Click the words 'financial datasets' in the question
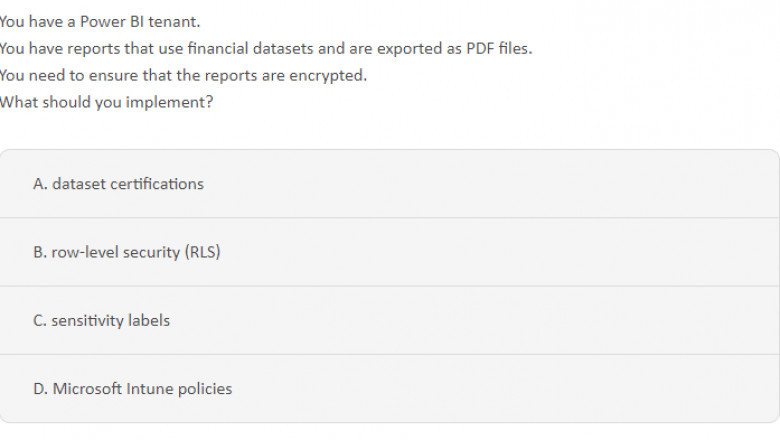 231,48
